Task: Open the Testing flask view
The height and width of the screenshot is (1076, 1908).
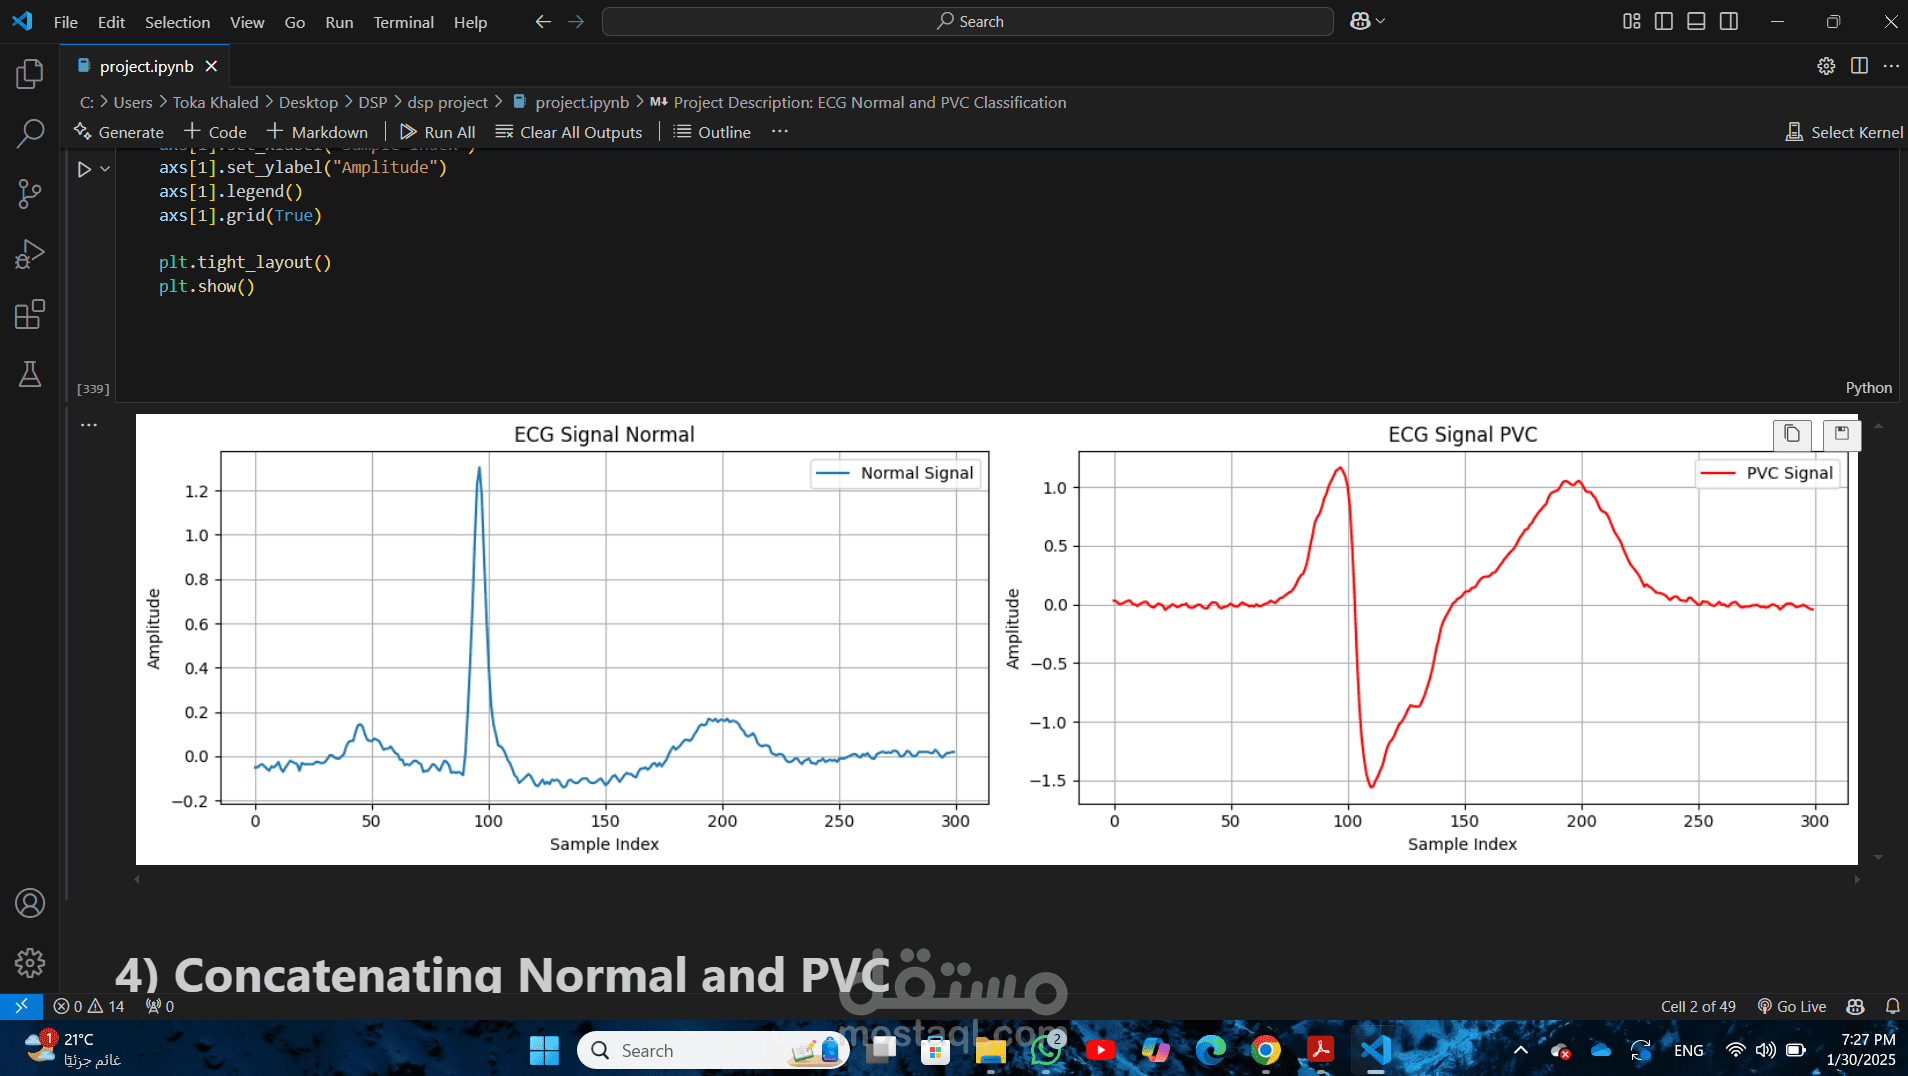Action: 30,374
